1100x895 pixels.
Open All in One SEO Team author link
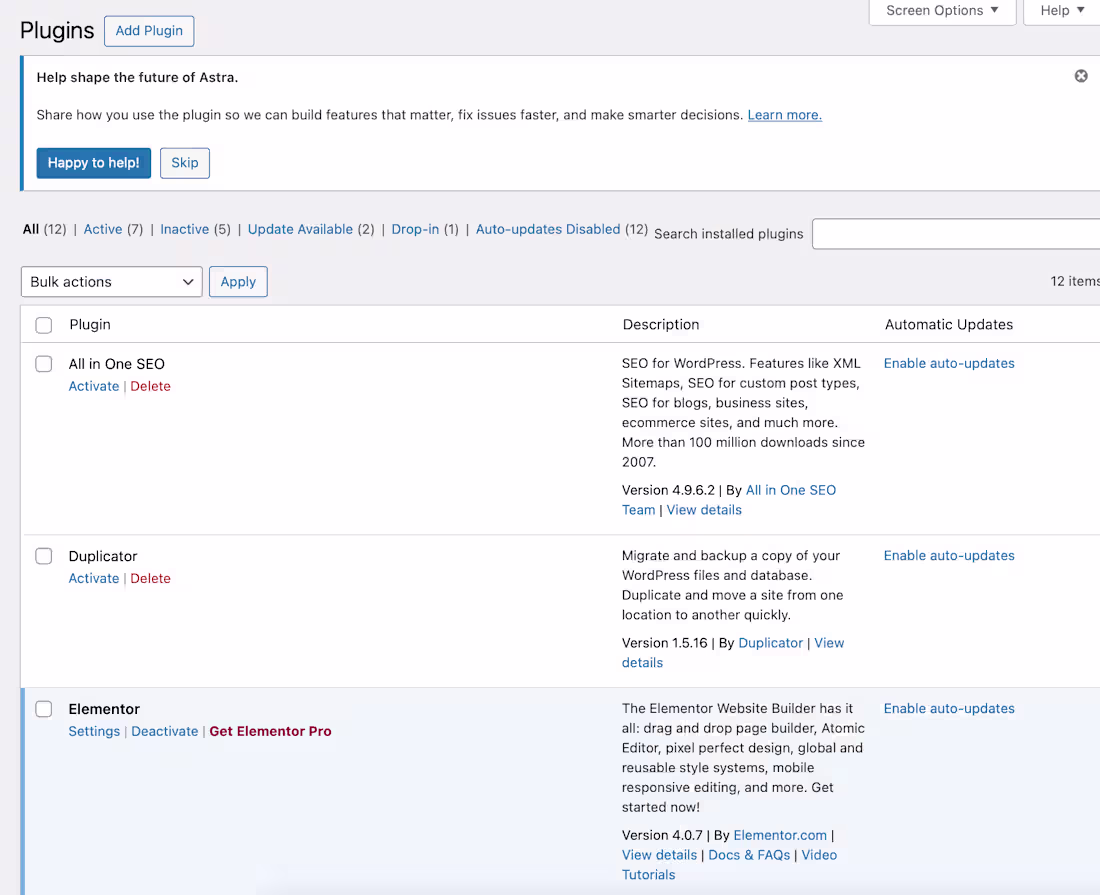pos(791,490)
